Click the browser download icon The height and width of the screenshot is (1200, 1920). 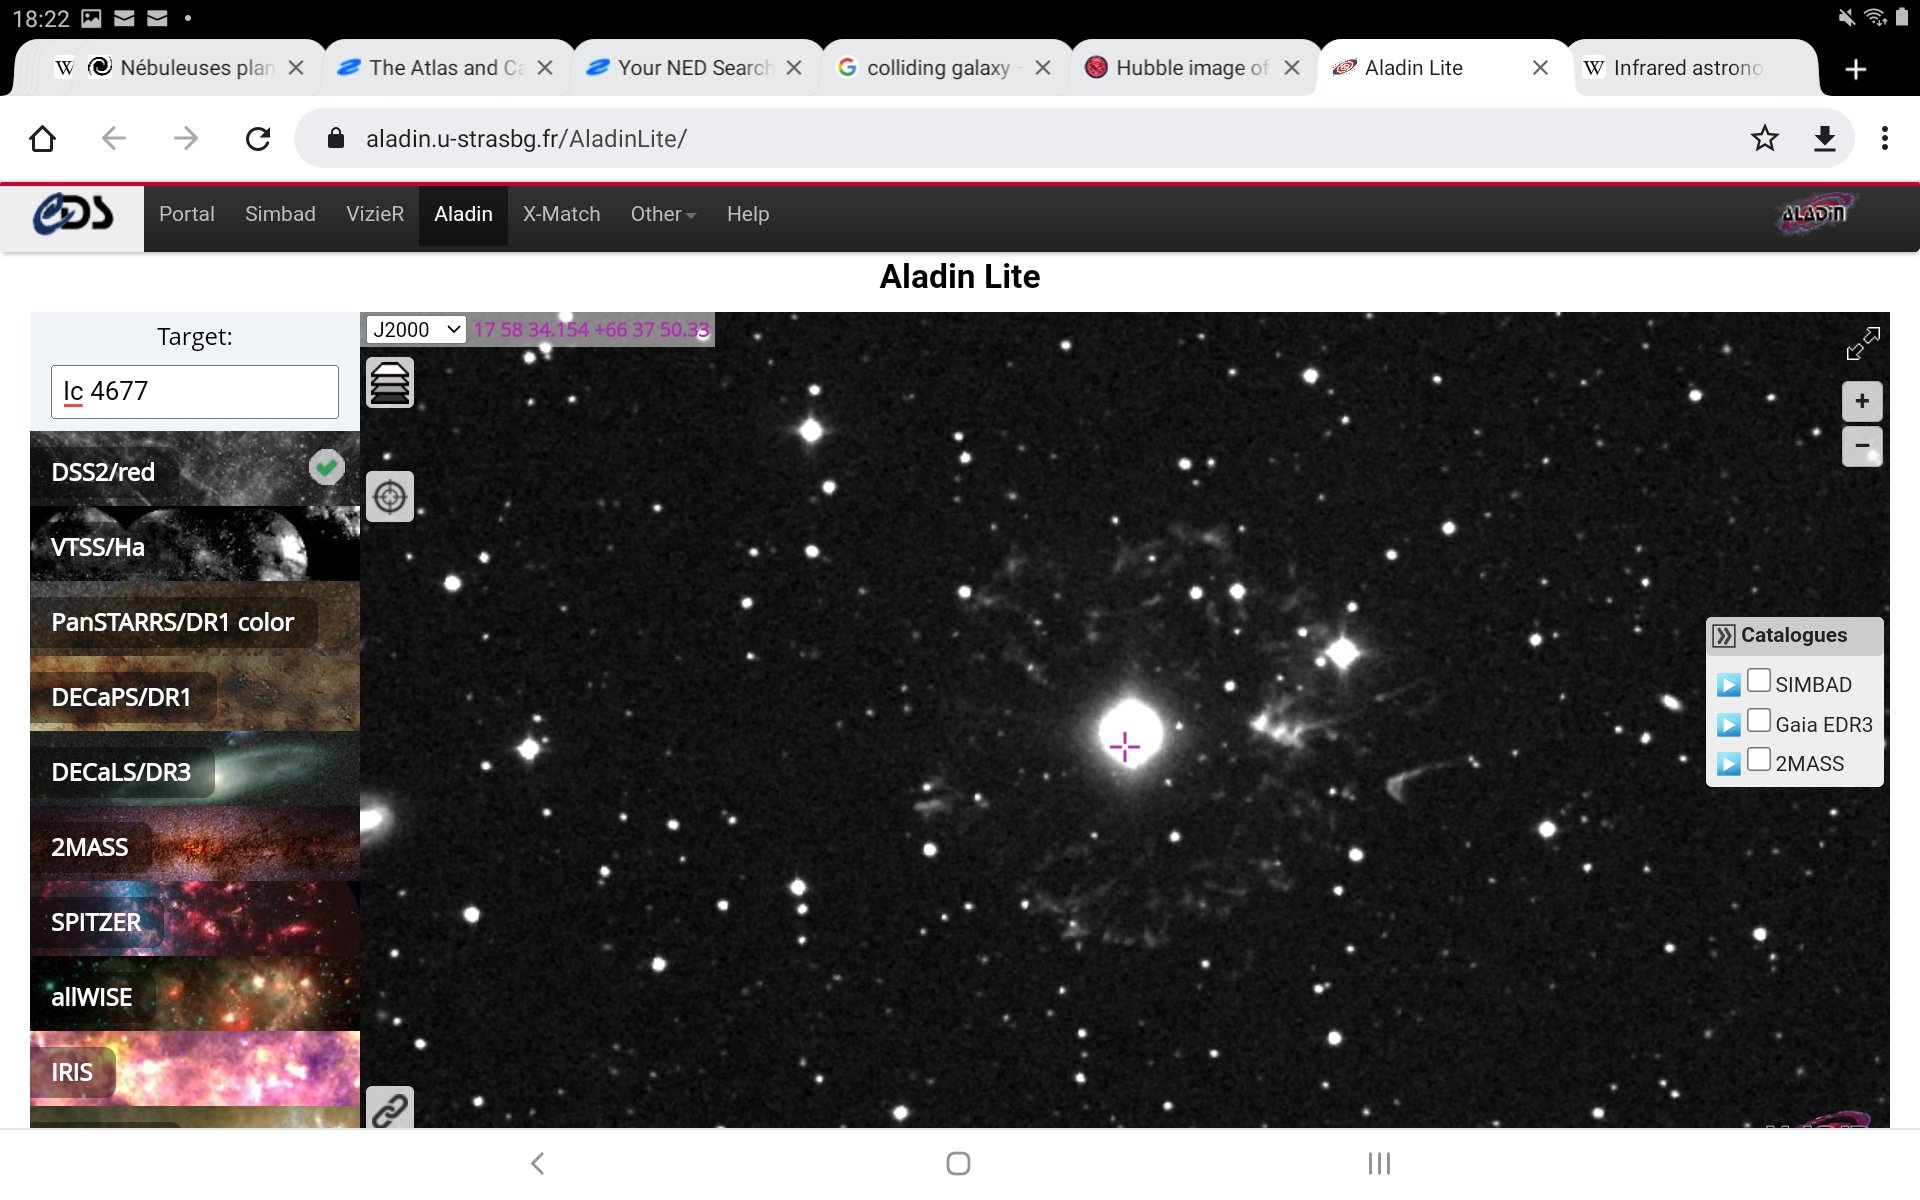coord(1825,138)
